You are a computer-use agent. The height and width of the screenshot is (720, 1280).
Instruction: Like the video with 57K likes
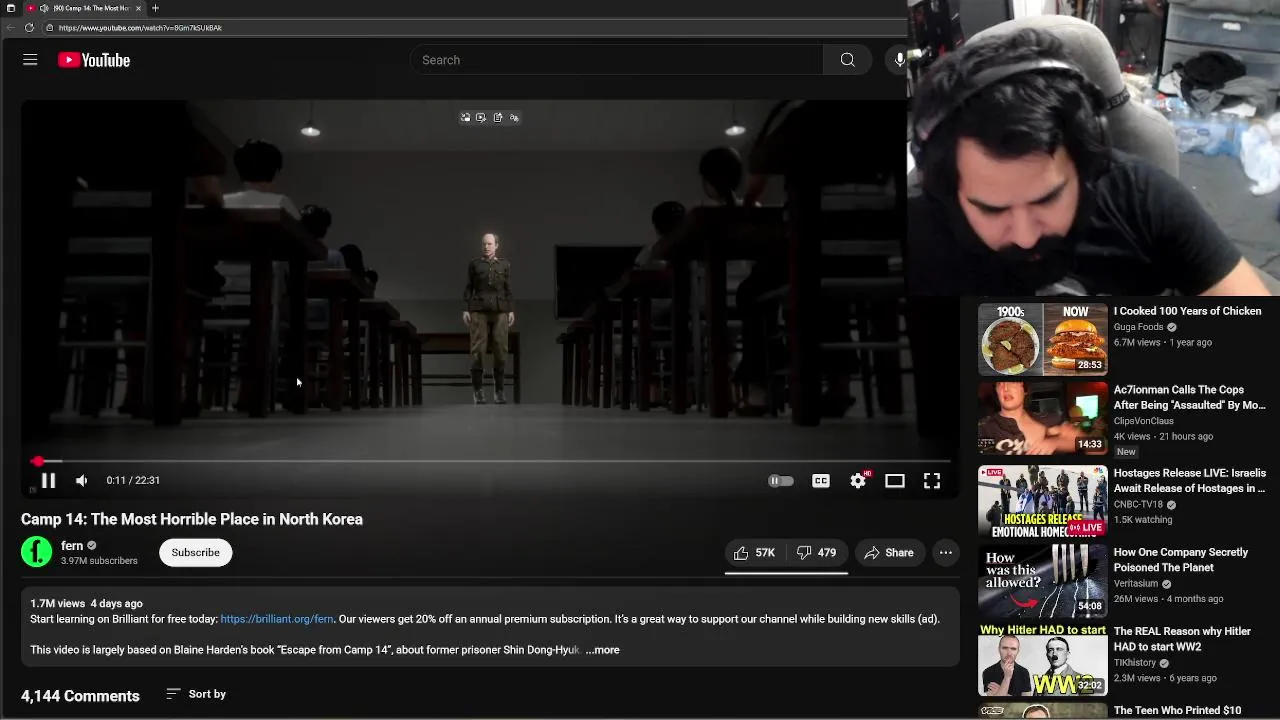[755, 553]
